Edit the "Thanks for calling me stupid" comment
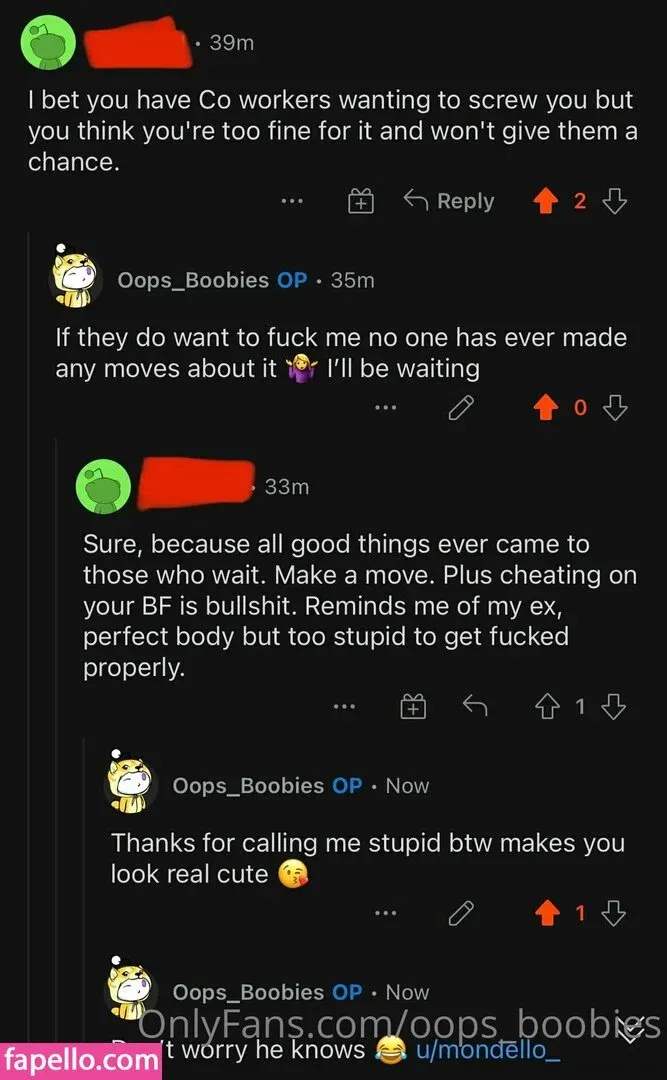The width and height of the screenshot is (667, 1080). 460,912
